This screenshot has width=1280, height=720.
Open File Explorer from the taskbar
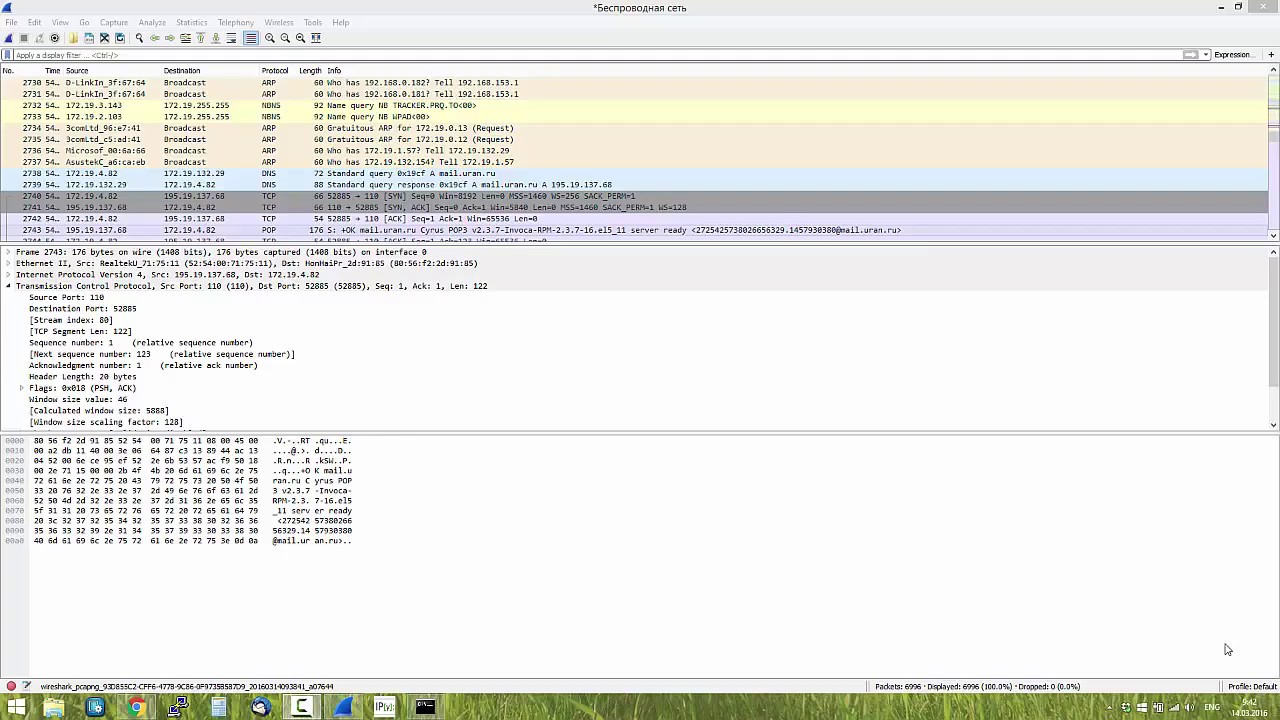click(x=53, y=708)
